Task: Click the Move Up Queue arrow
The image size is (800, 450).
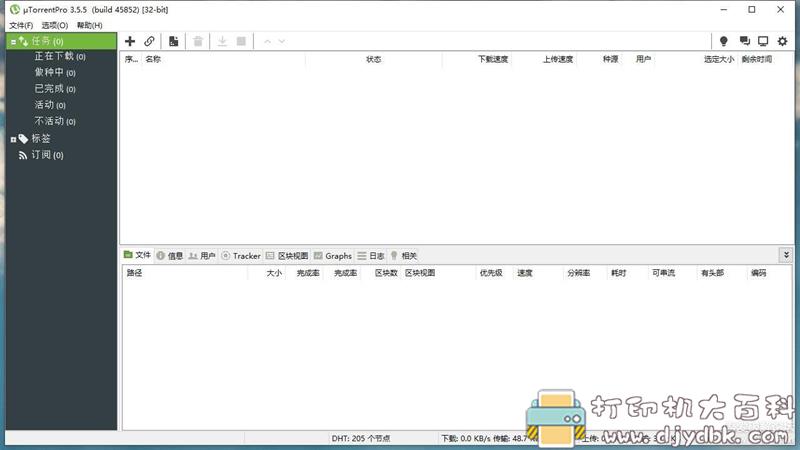Action: 267,41
